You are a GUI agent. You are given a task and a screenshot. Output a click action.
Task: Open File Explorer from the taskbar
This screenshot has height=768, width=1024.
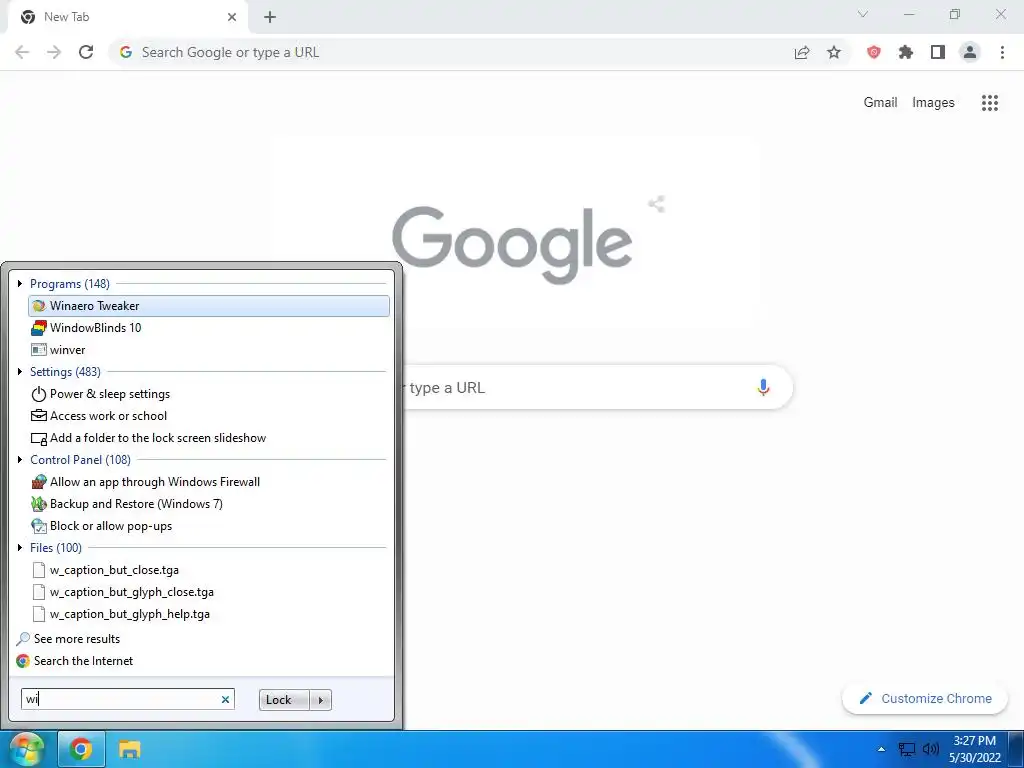coord(129,749)
